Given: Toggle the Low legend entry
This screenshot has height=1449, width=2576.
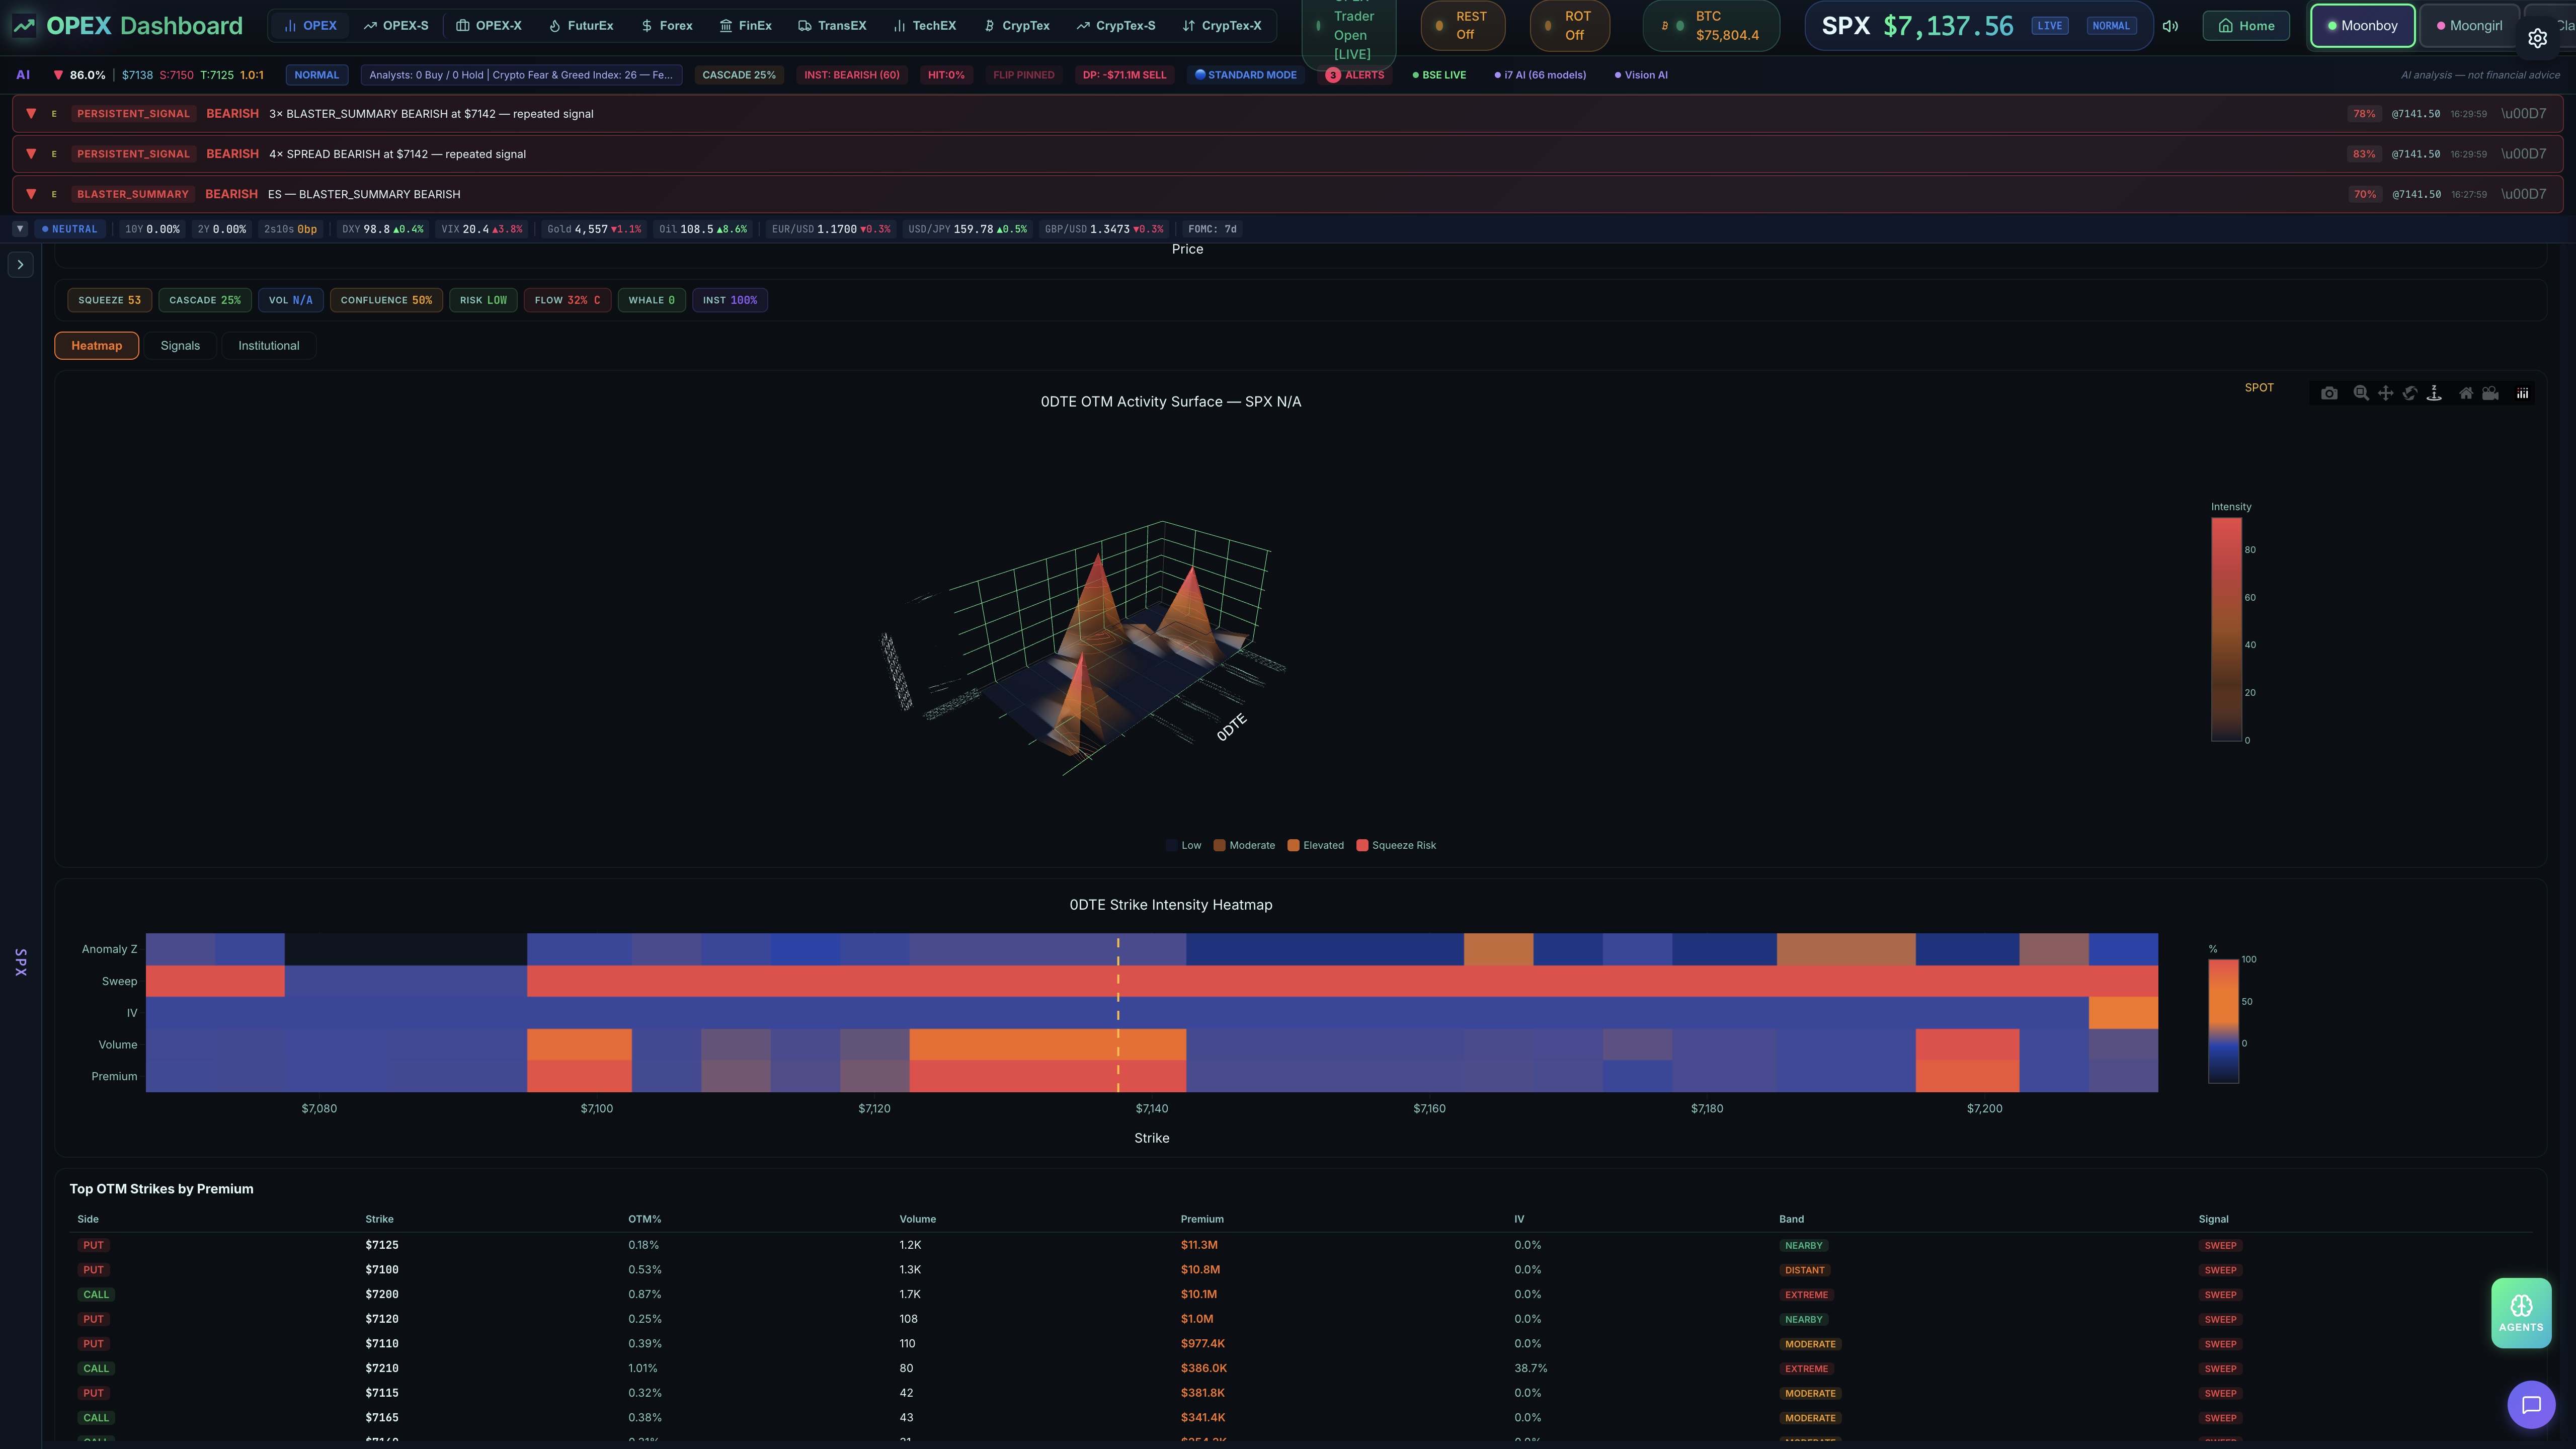Looking at the screenshot, I should [1183, 846].
